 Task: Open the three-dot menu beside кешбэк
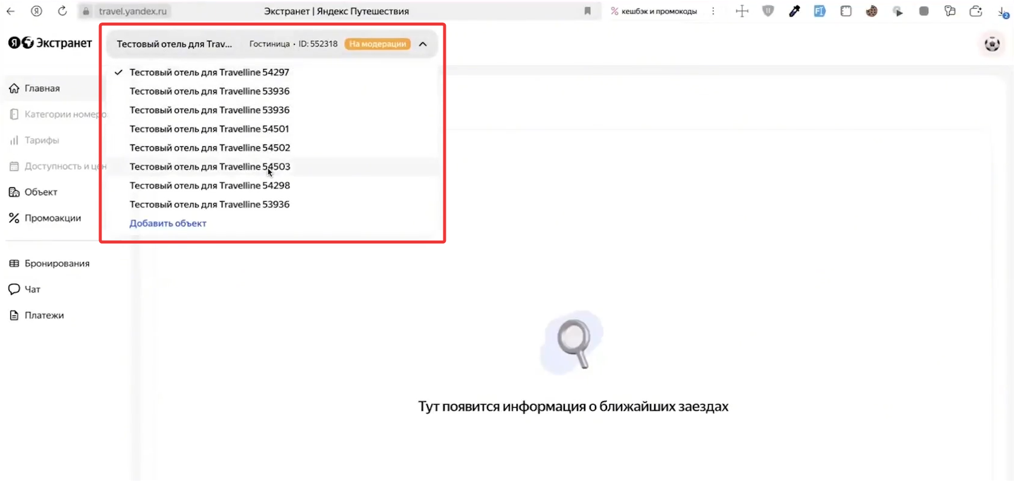point(713,11)
